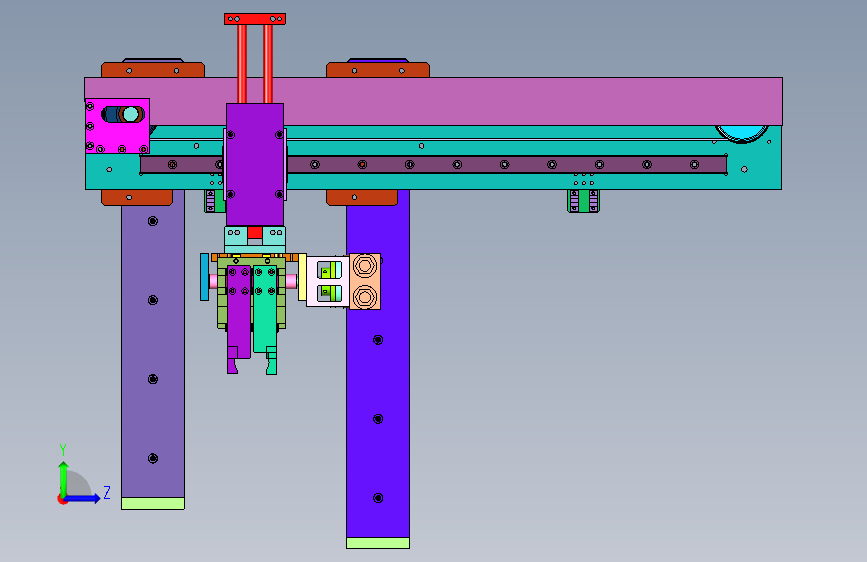Select the red top plate joining the rods
This screenshot has width=867, height=562.
coord(255,19)
